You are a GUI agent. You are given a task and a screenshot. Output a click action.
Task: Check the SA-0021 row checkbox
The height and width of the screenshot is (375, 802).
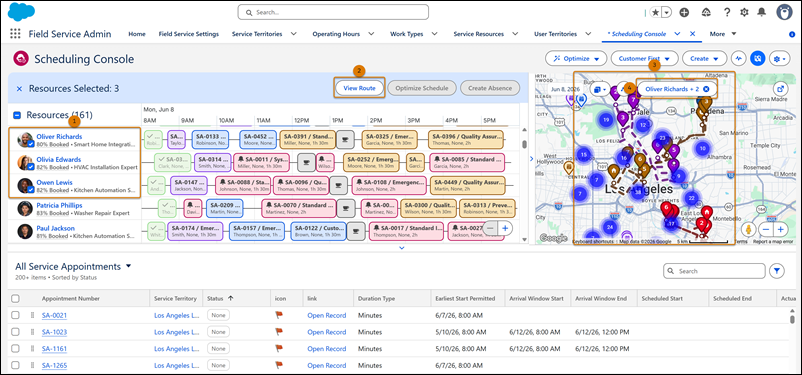click(15, 316)
